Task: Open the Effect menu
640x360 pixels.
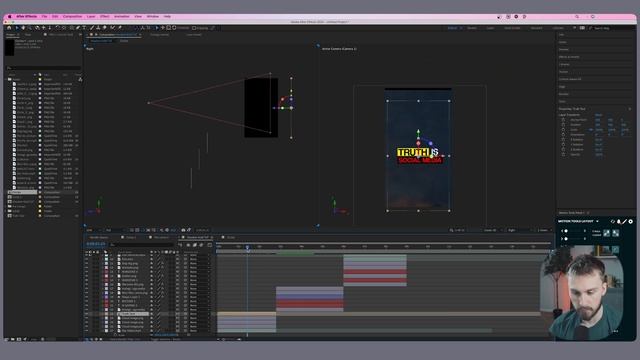Action: tap(104, 17)
